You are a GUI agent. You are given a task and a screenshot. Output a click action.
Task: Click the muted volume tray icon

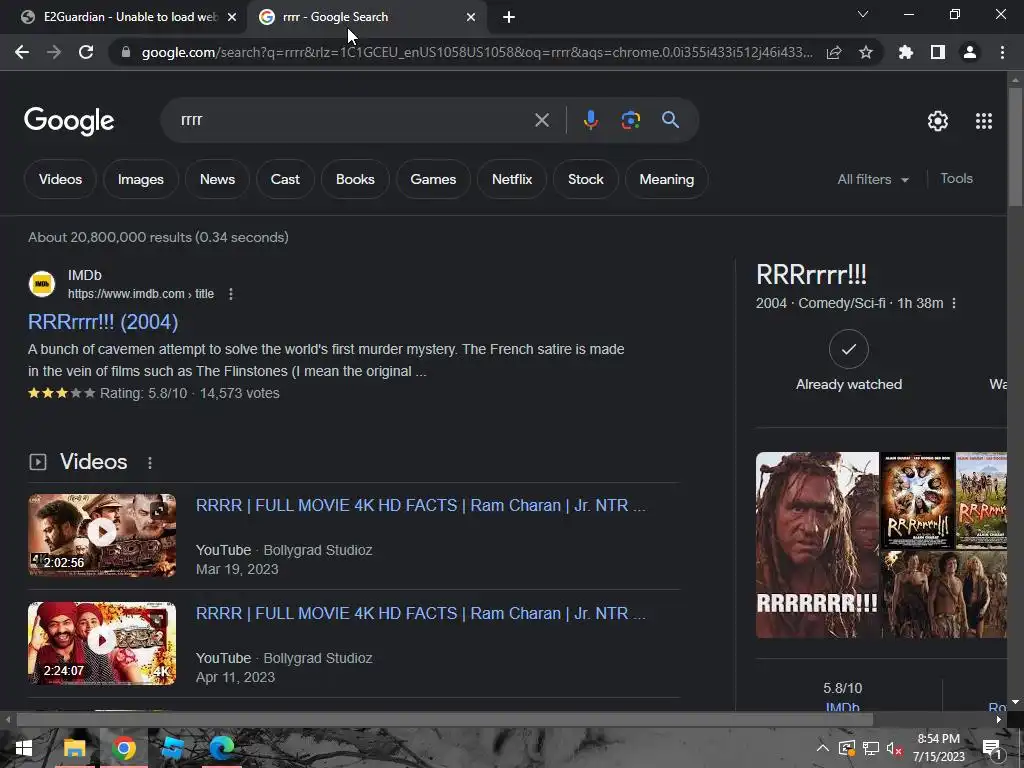click(x=894, y=748)
